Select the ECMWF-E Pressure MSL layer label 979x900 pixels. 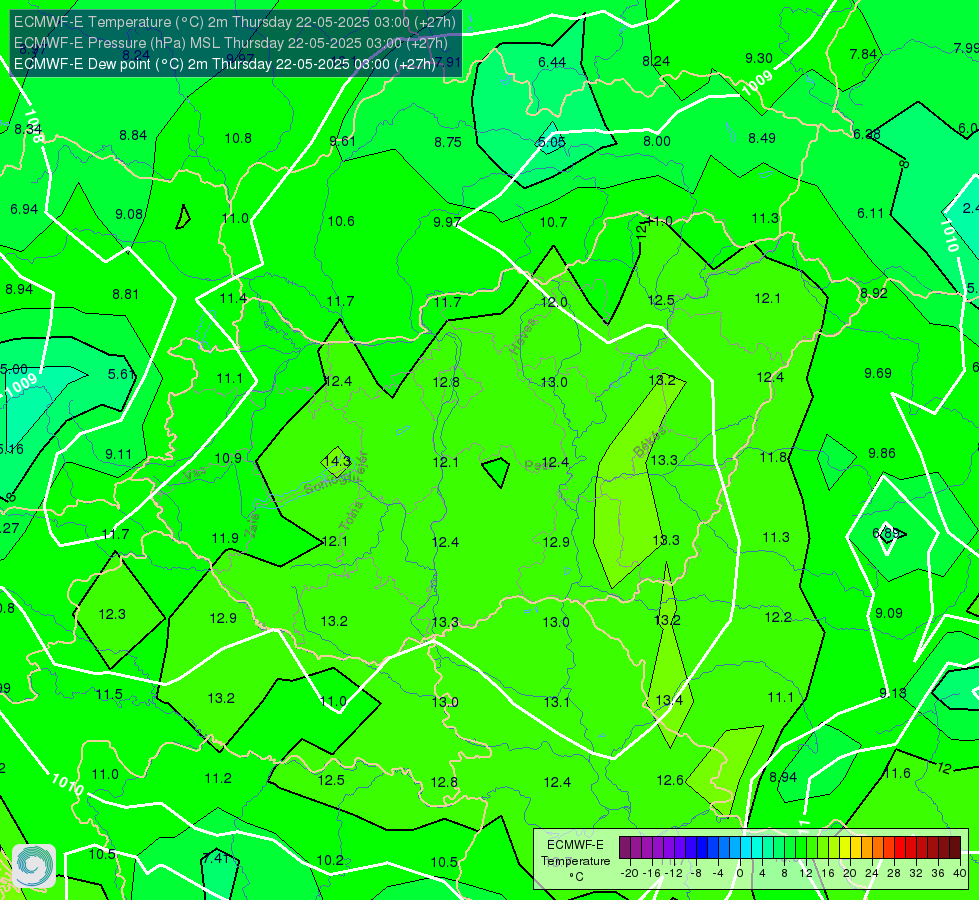[x=231, y=43]
